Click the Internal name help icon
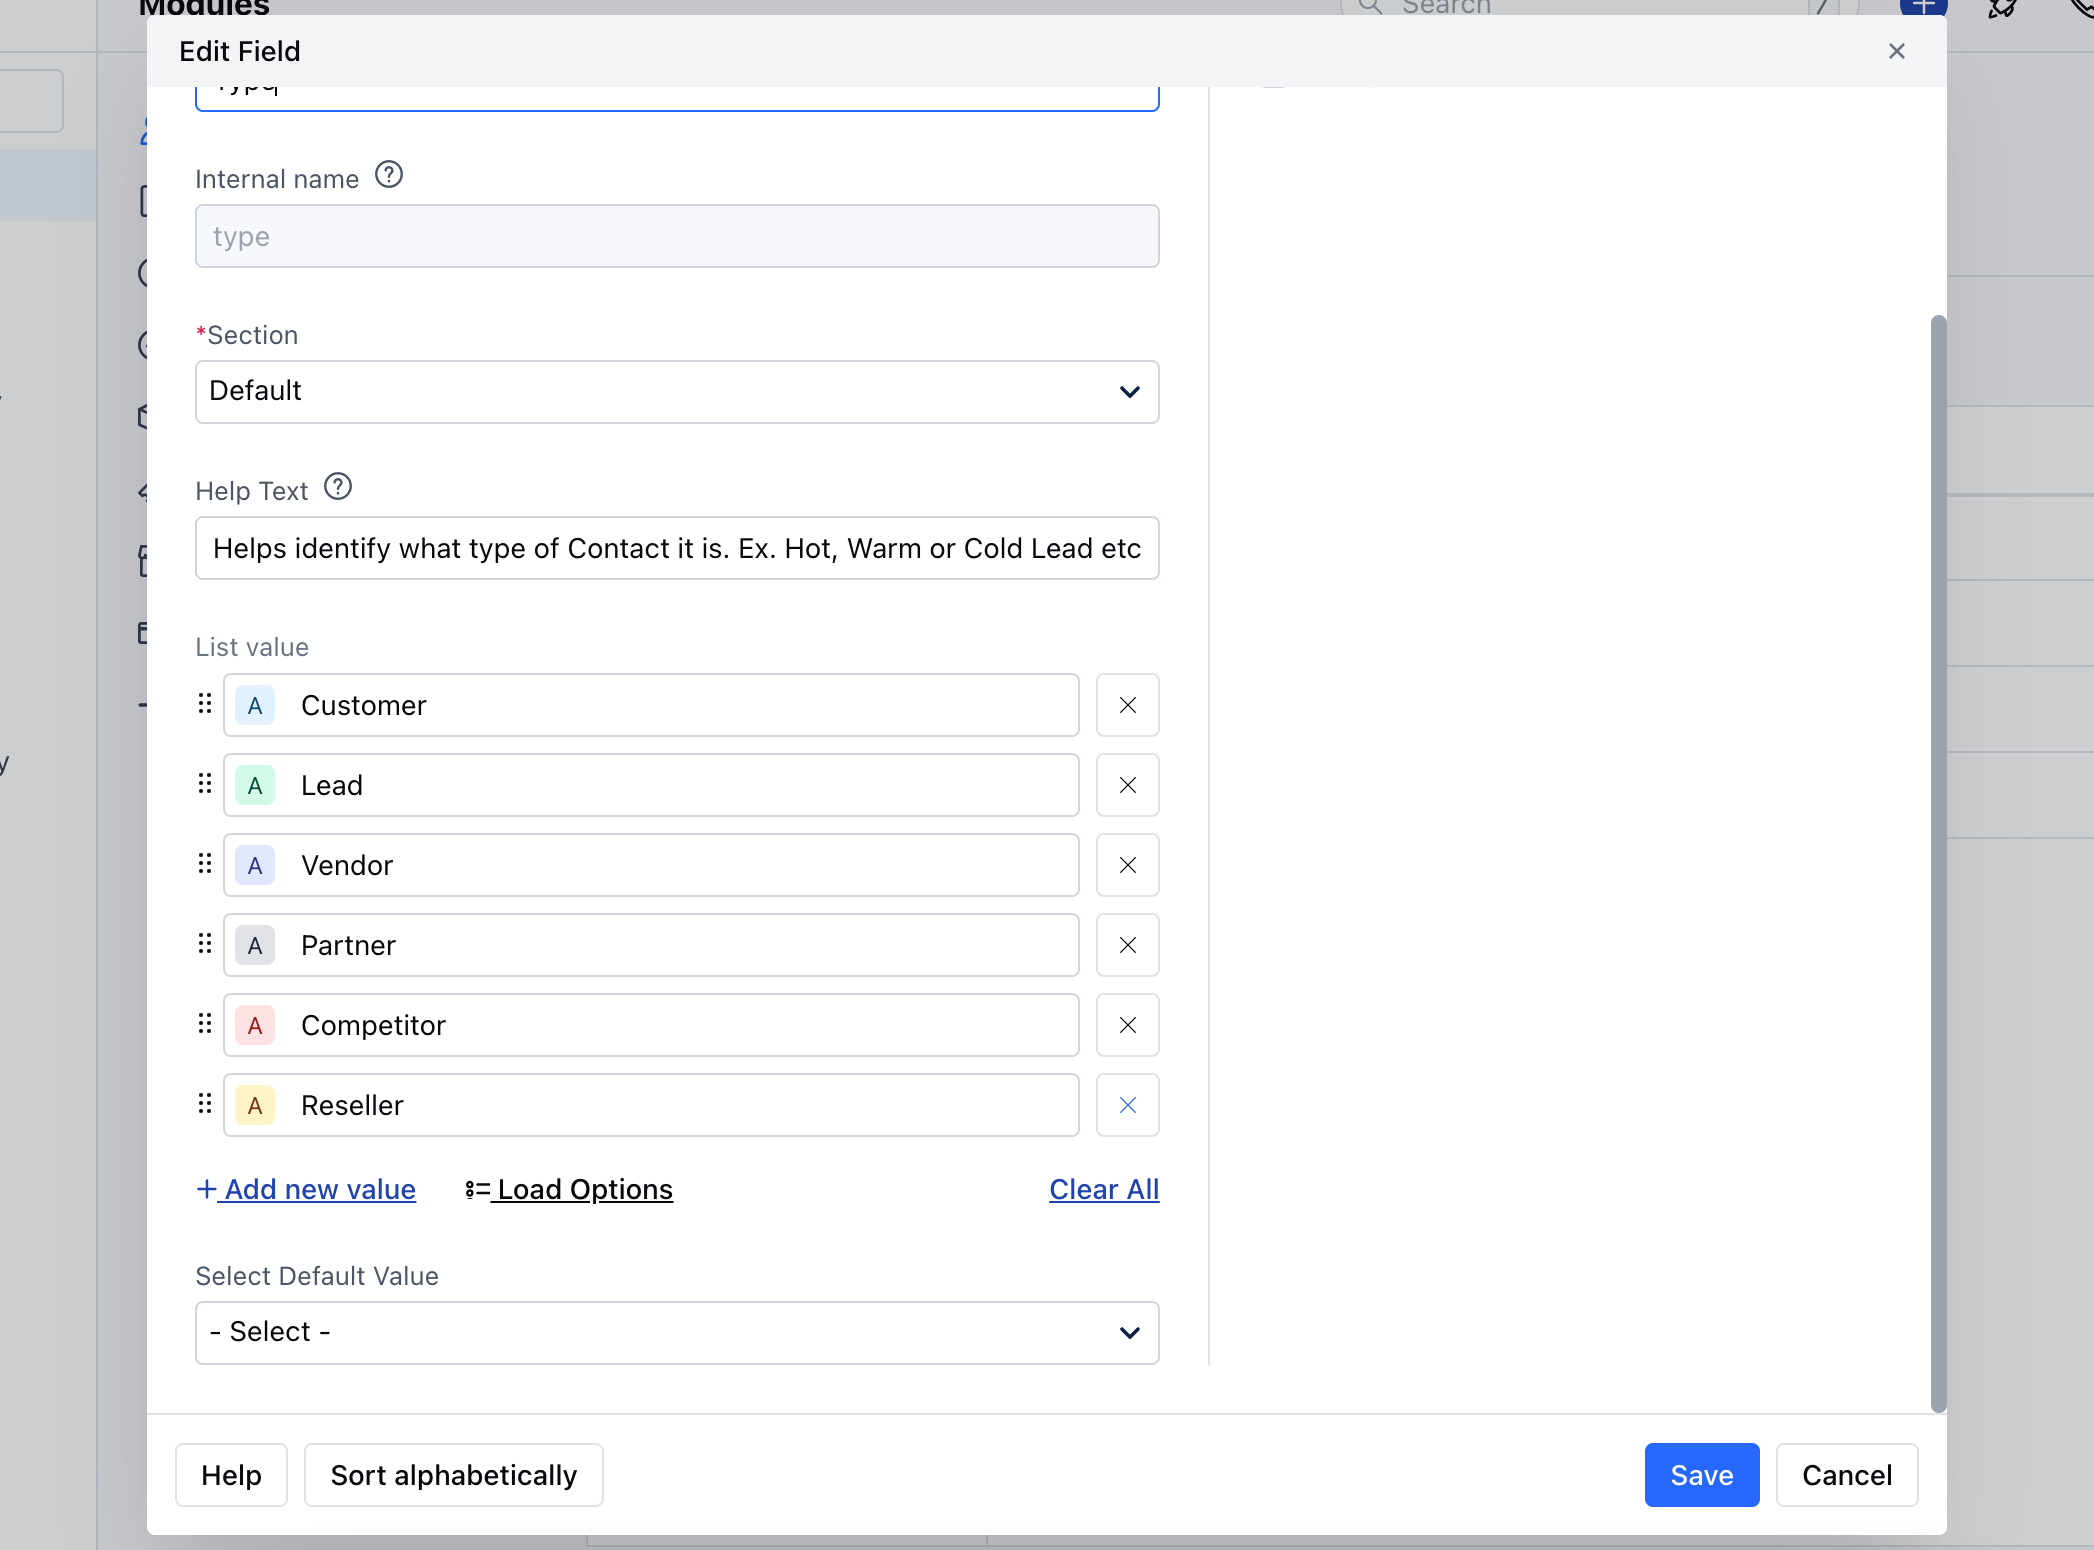Screen dimensions: 2094x1550 pyautogui.click(x=388, y=175)
